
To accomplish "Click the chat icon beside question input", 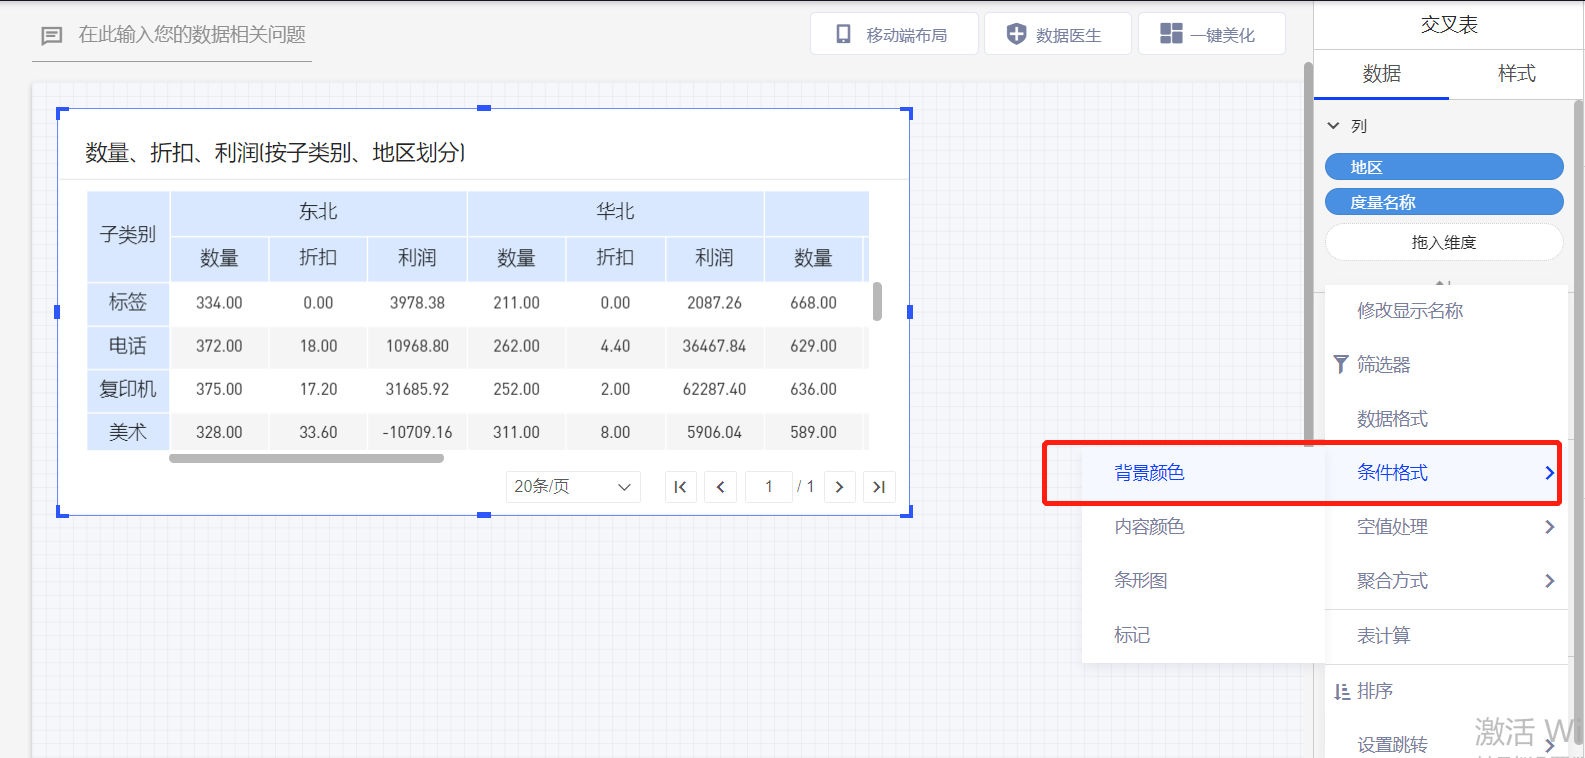I will 51,36.
